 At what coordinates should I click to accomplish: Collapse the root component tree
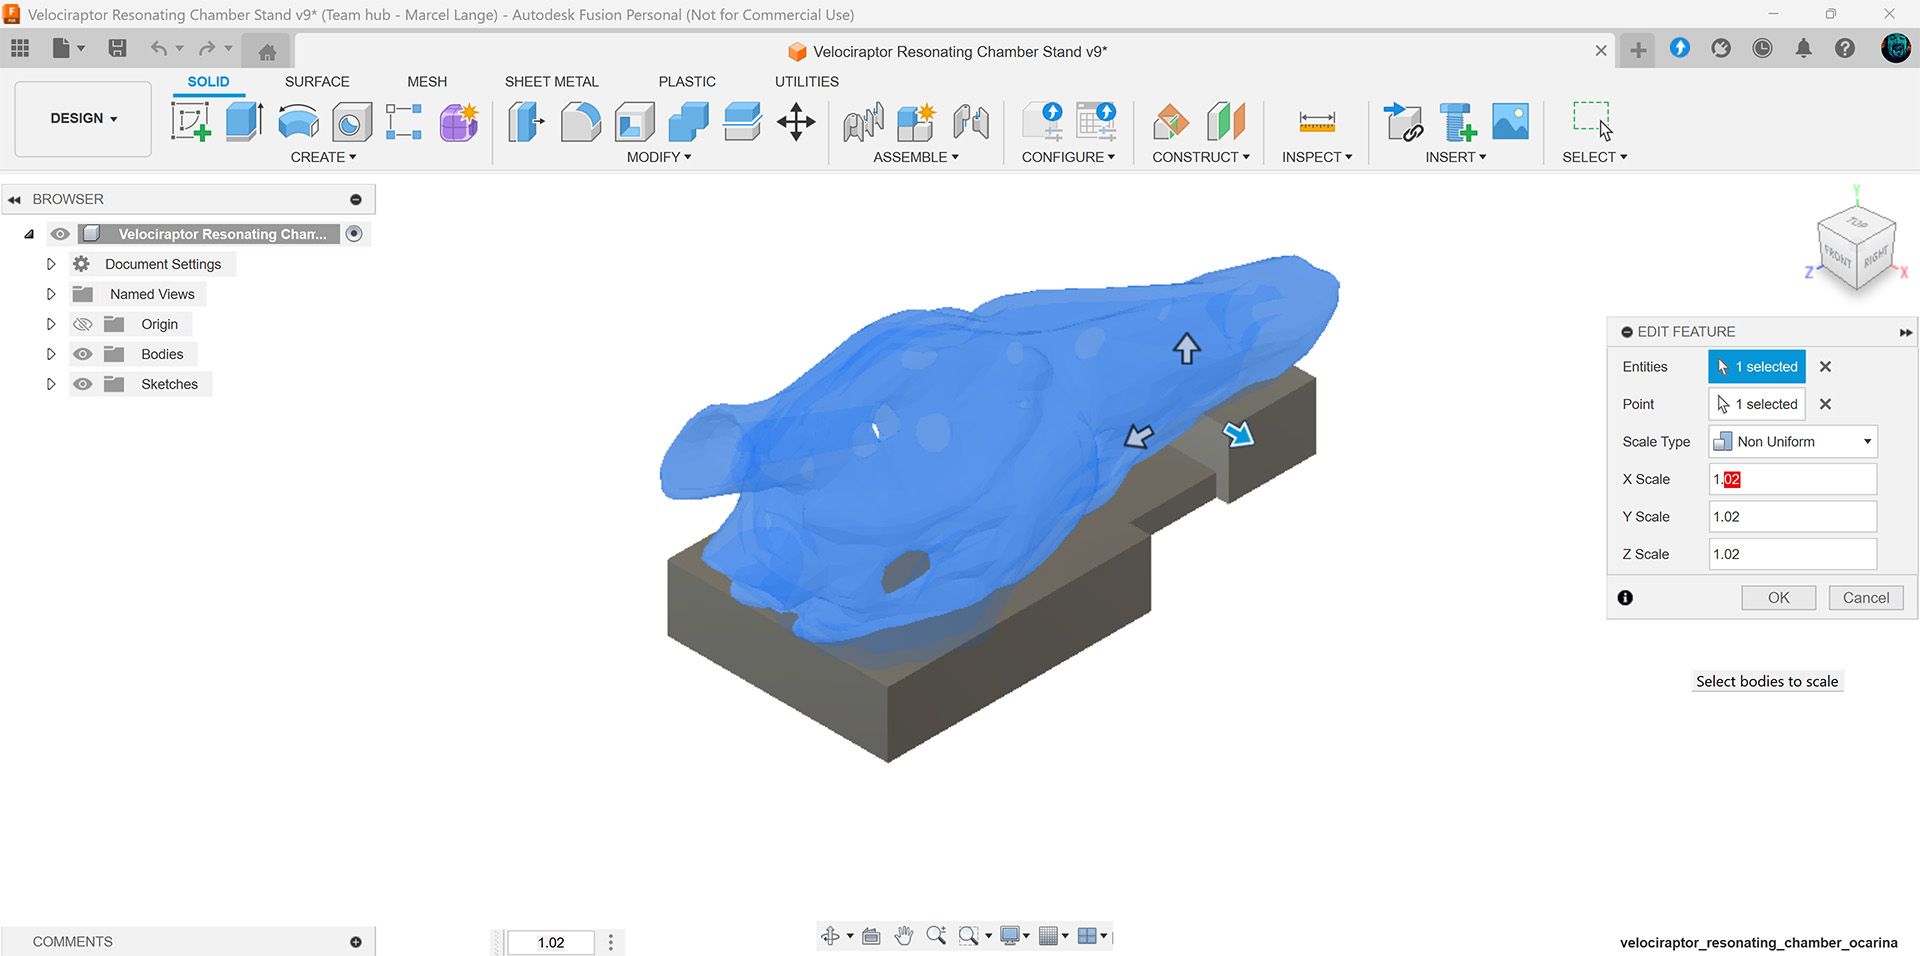point(29,234)
